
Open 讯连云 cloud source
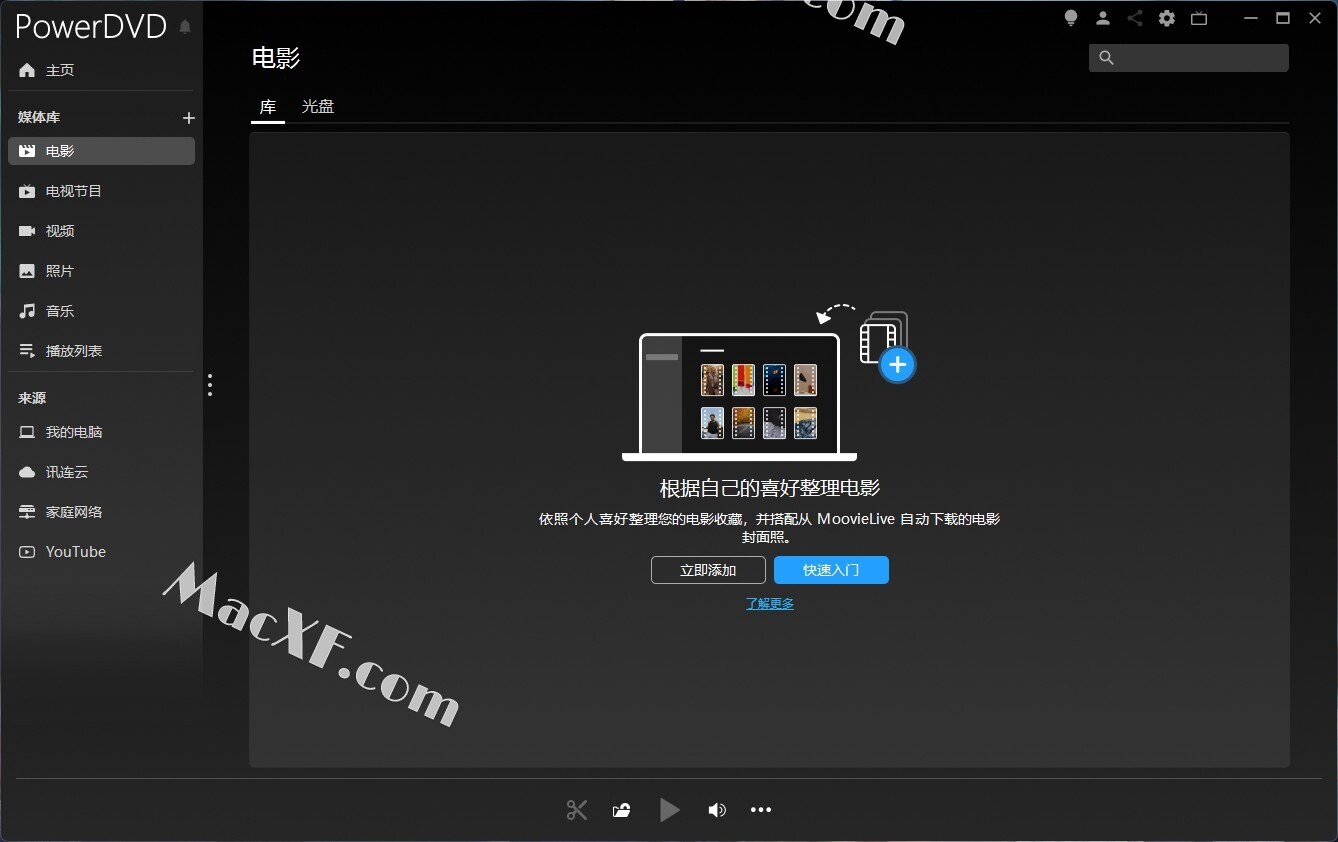pos(101,472)
